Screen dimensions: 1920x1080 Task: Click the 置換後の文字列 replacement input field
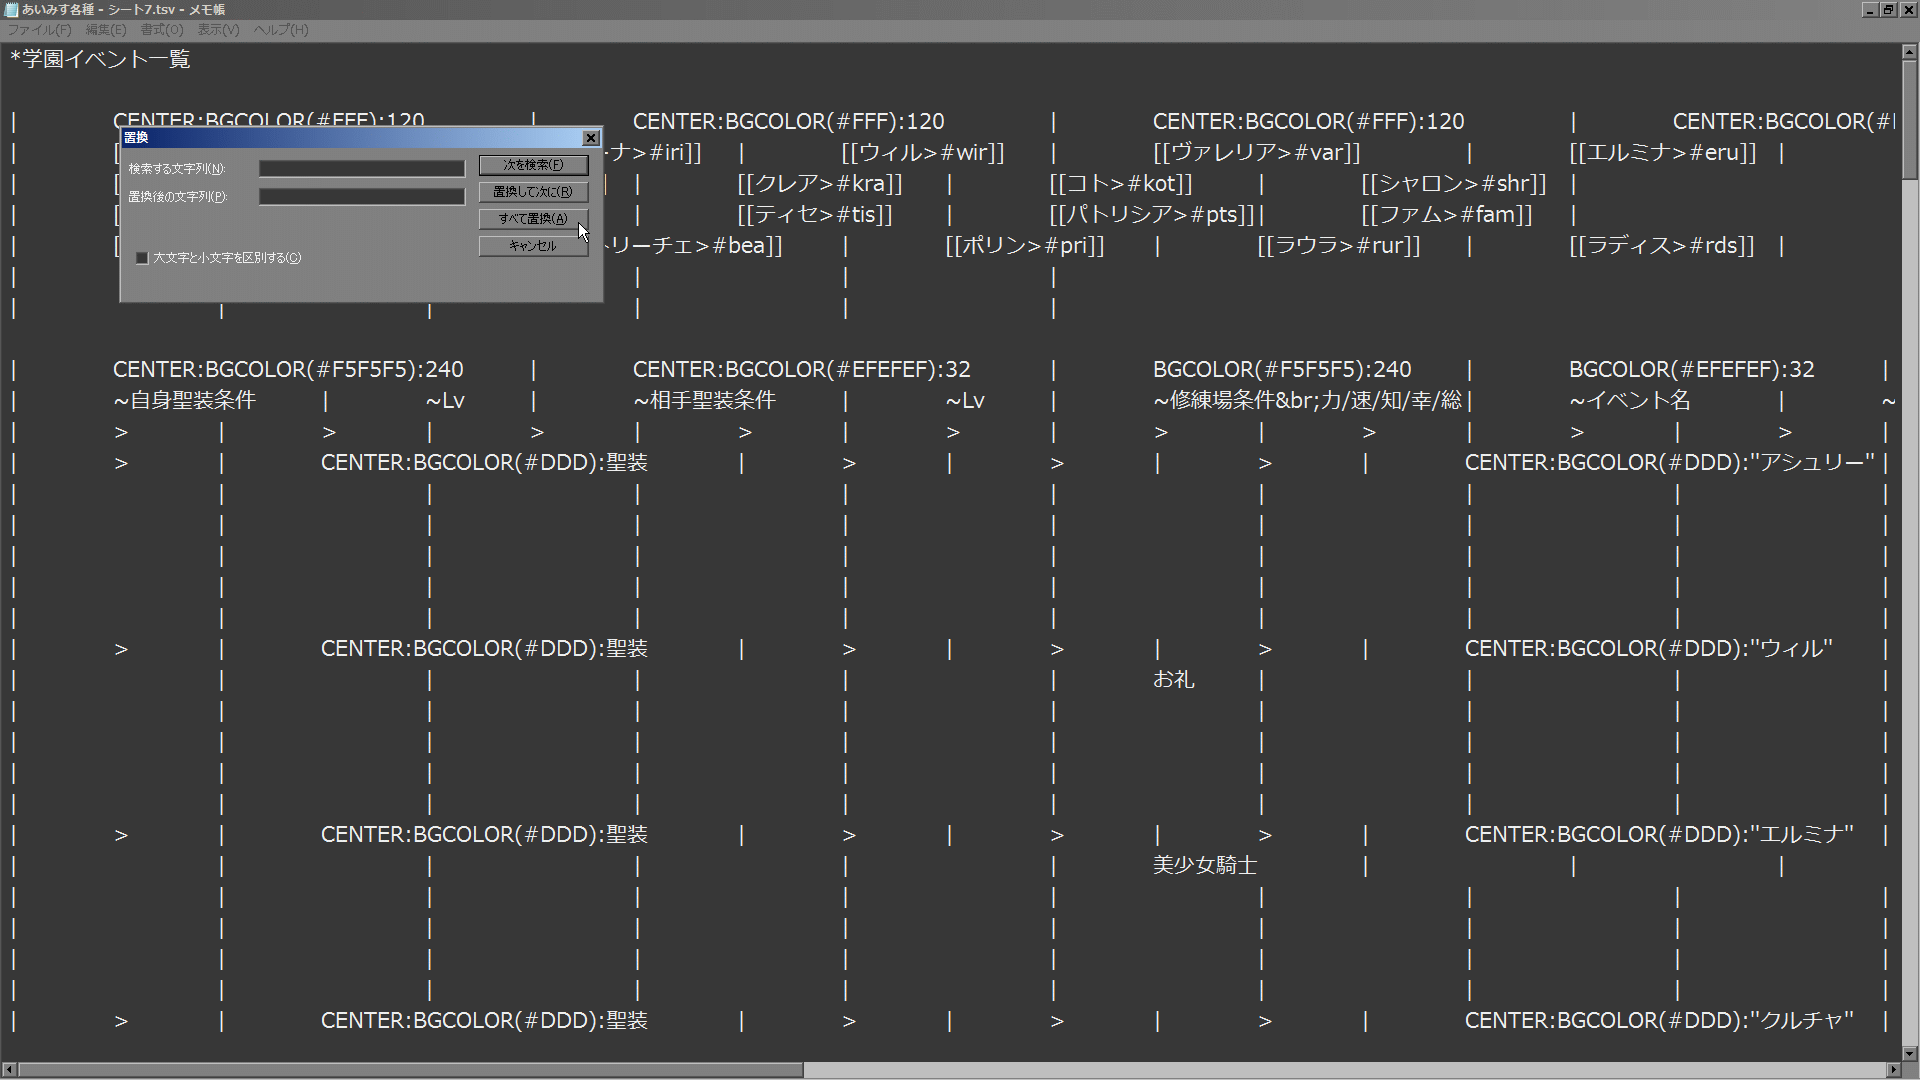pyautogui.click(x=361, y=195)
